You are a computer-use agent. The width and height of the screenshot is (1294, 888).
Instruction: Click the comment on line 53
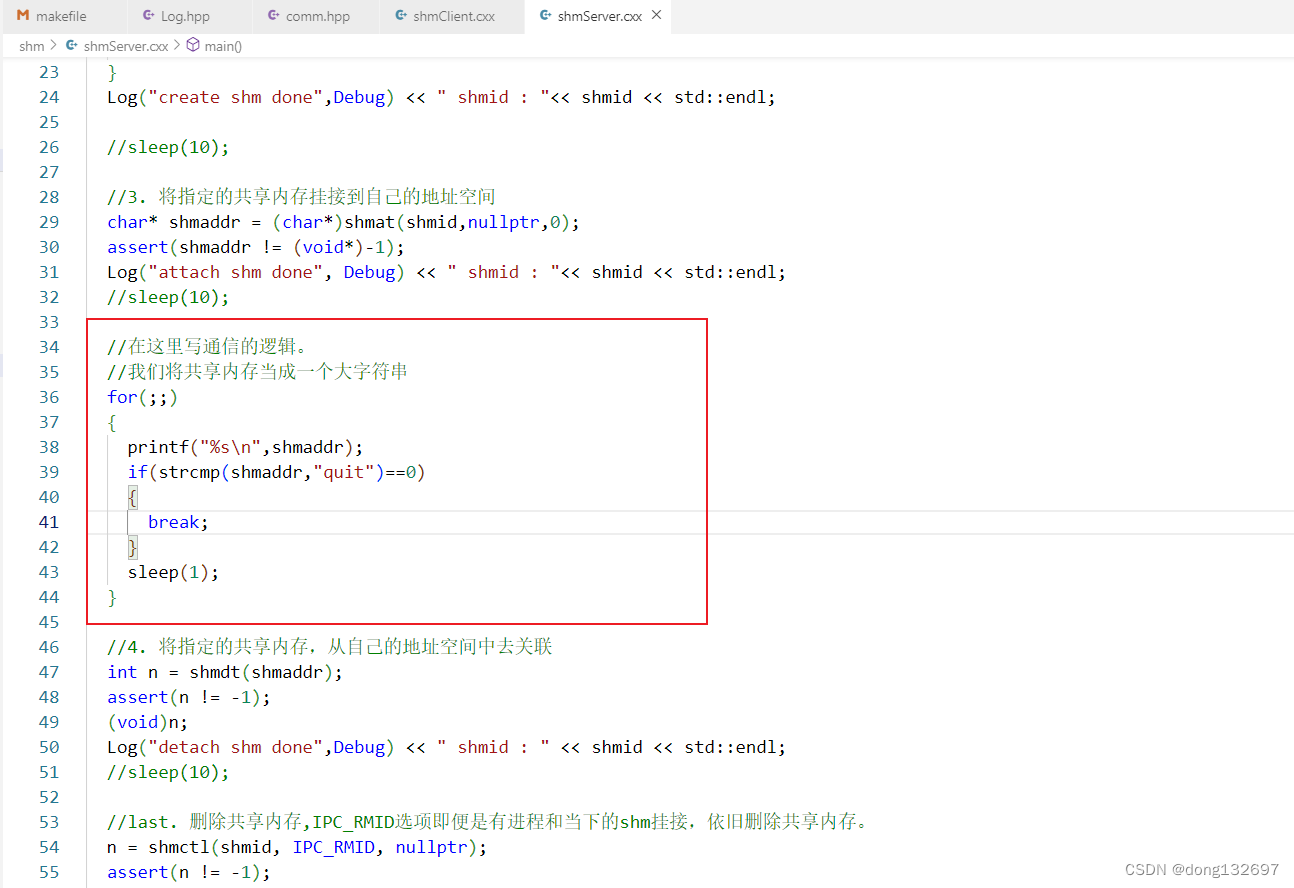pyautogui.click(x=491, y=822)
